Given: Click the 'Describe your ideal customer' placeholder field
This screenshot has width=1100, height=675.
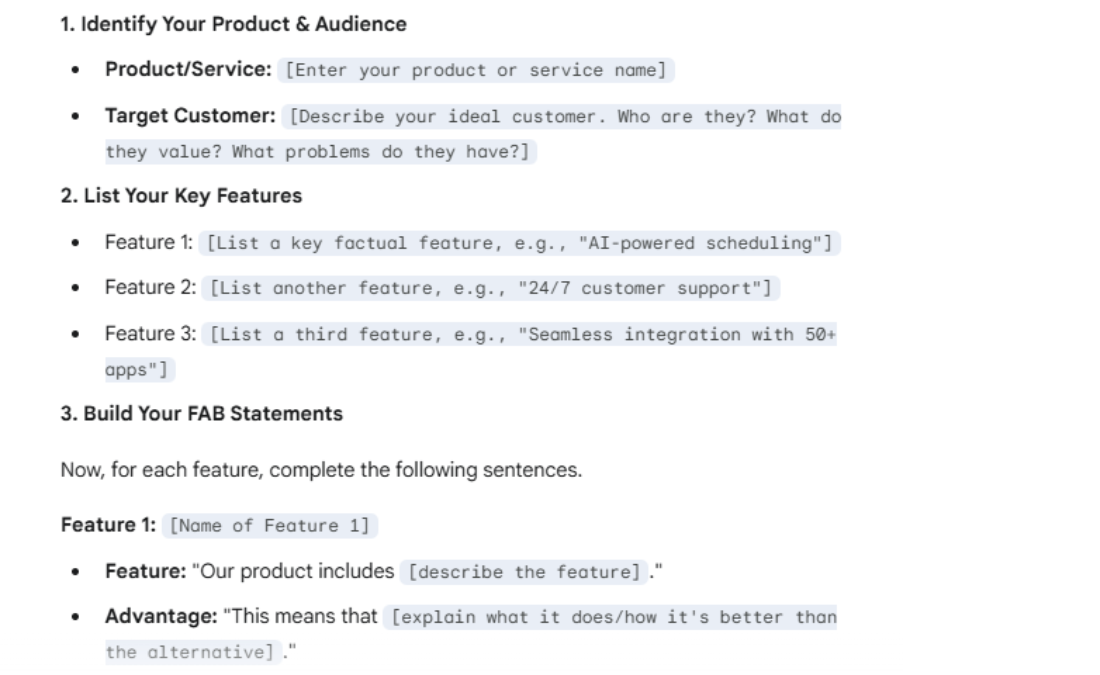Looking at the screenshot, I should pyautogui.click(x=563, y=117).
